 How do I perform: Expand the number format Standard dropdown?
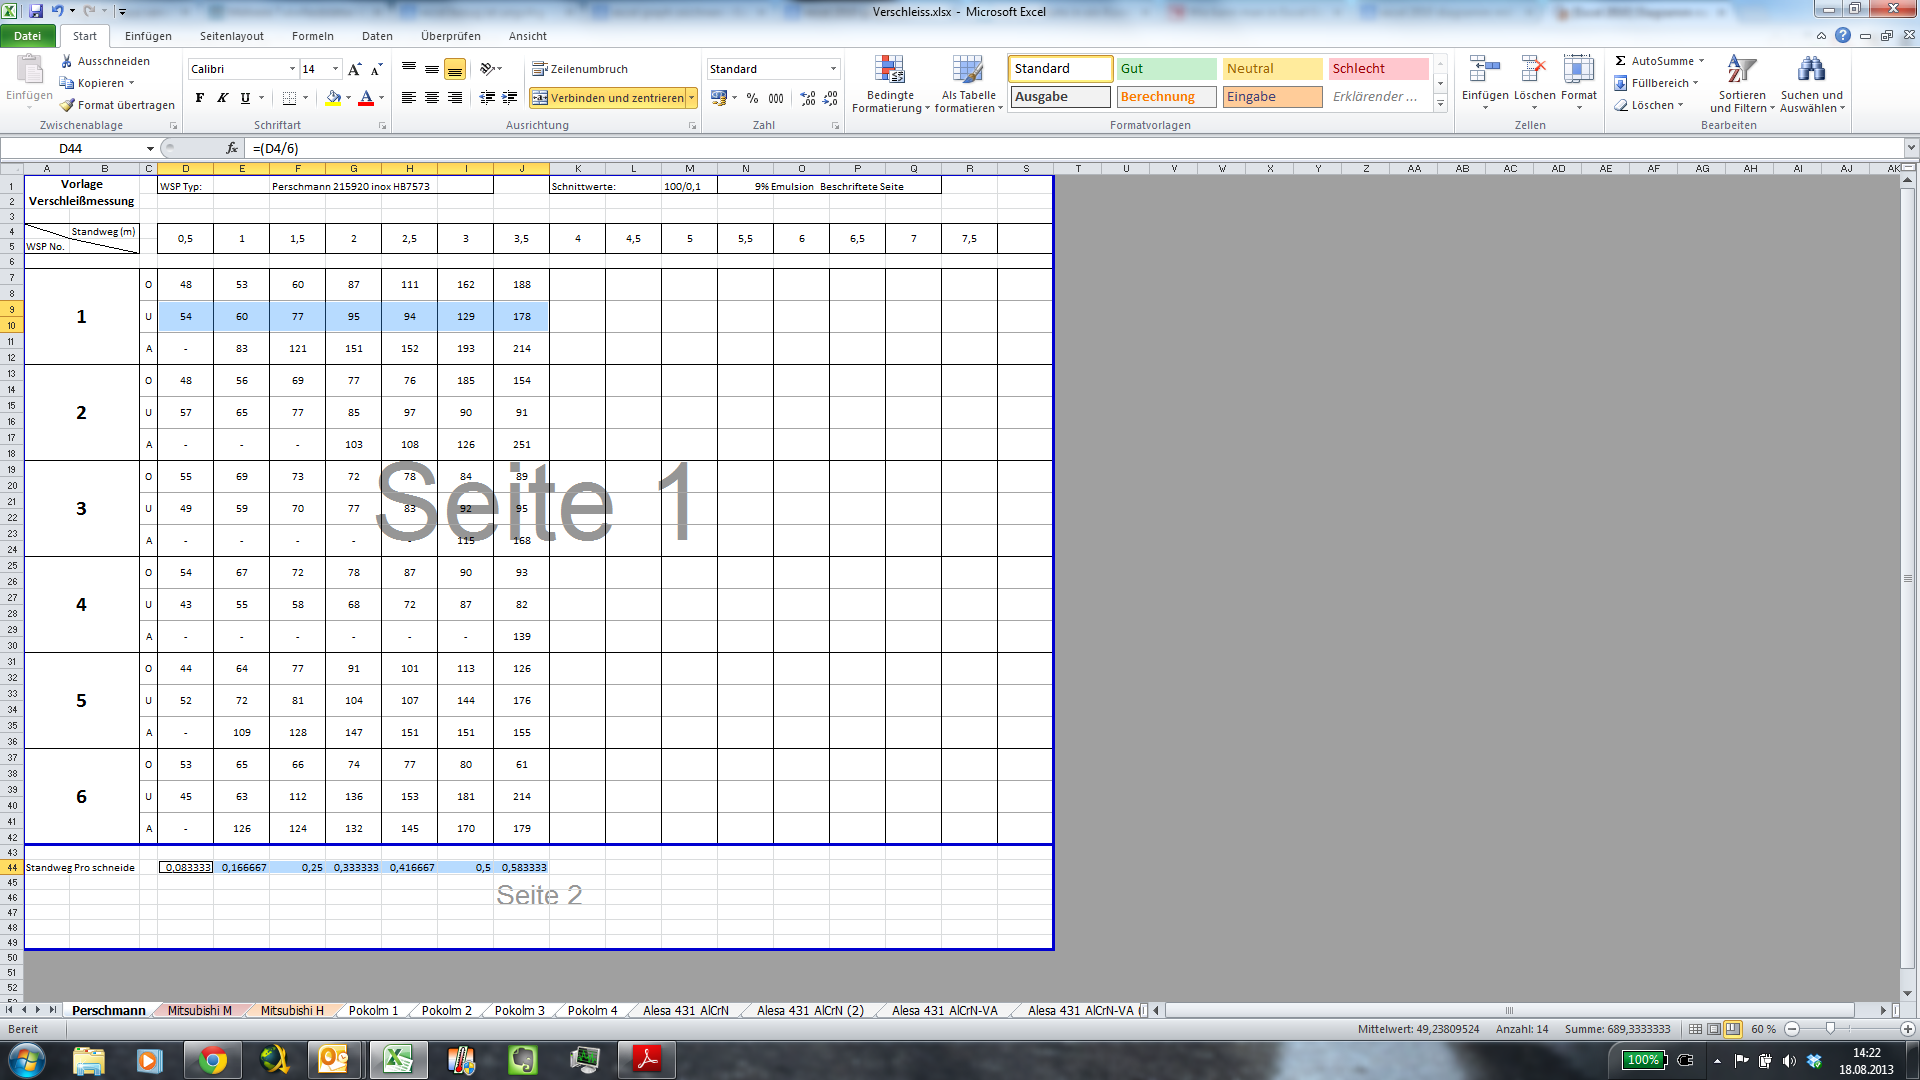coord(833,69)
